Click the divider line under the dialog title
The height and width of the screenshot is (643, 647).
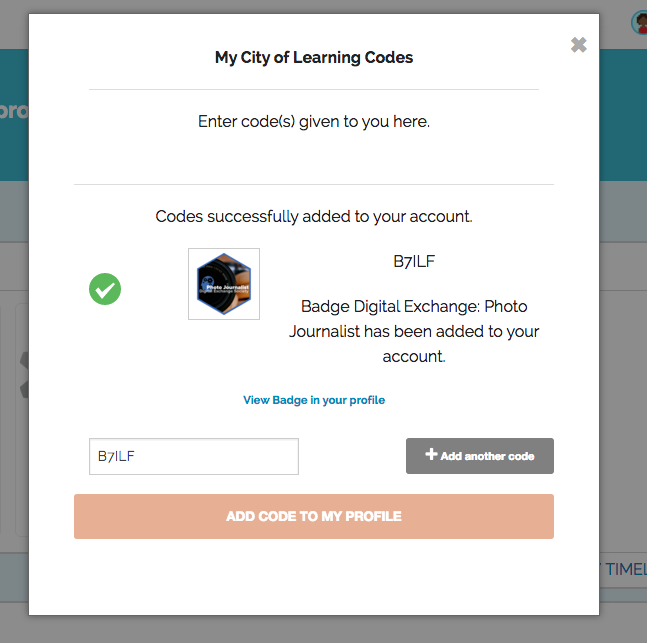coord(314,90)
